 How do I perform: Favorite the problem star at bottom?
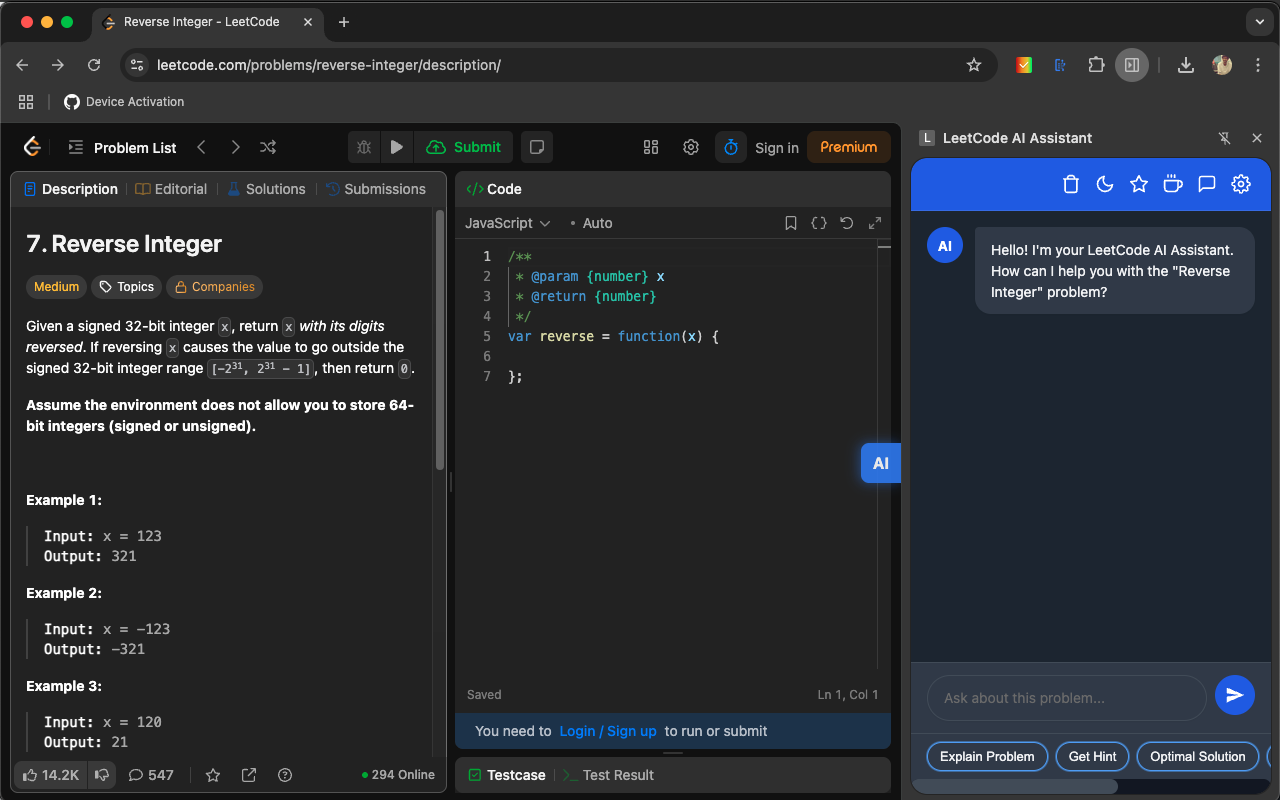pos(213,775)
